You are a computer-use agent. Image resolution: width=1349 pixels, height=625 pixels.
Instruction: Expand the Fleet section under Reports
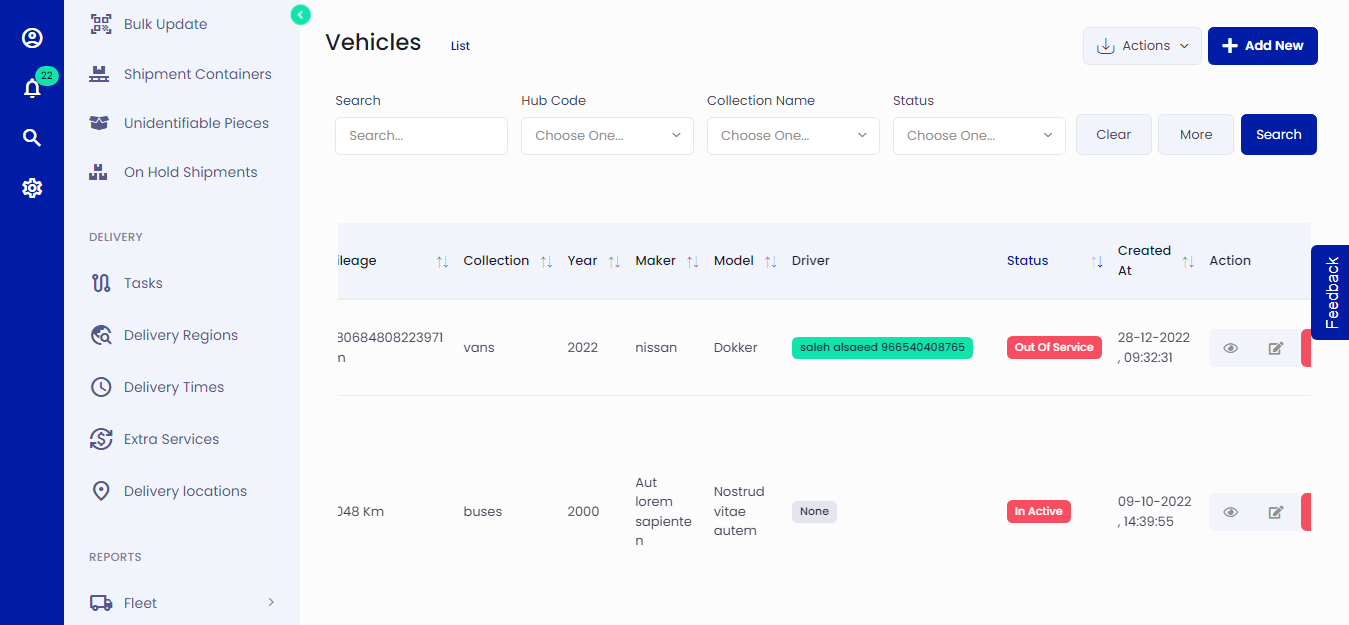[x=139, y=602]
